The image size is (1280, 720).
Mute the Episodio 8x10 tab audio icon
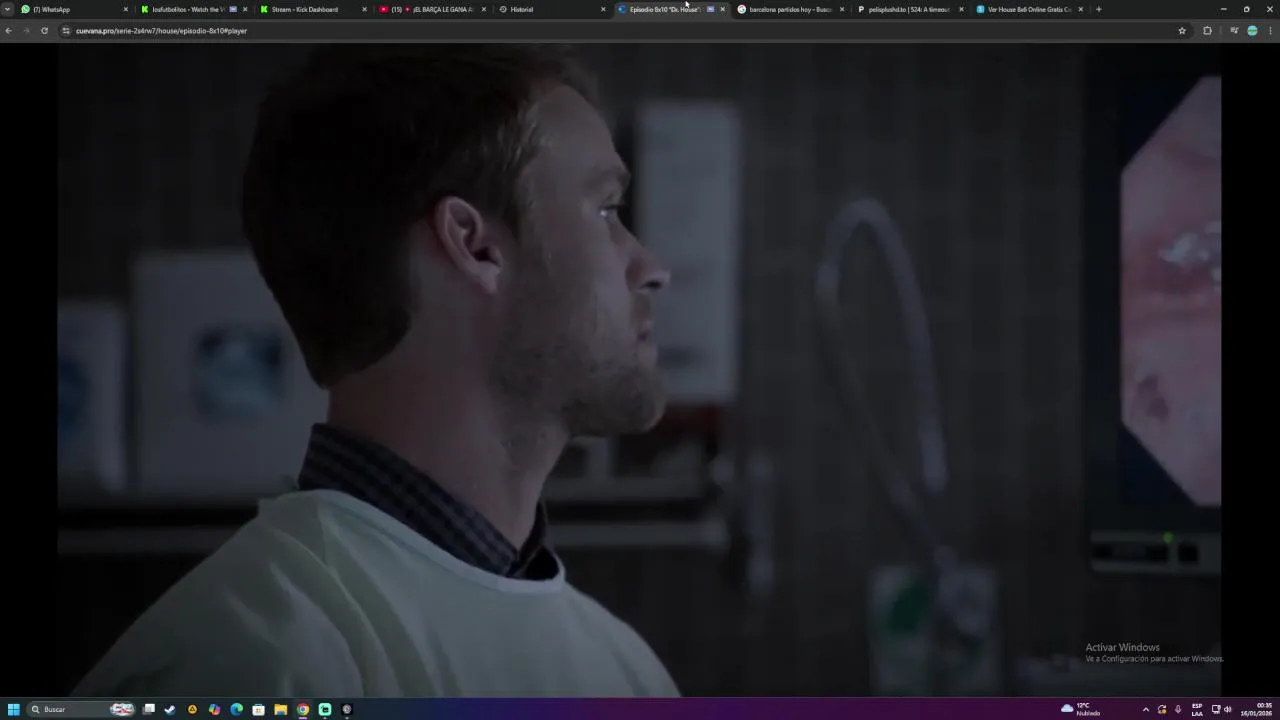711,9
